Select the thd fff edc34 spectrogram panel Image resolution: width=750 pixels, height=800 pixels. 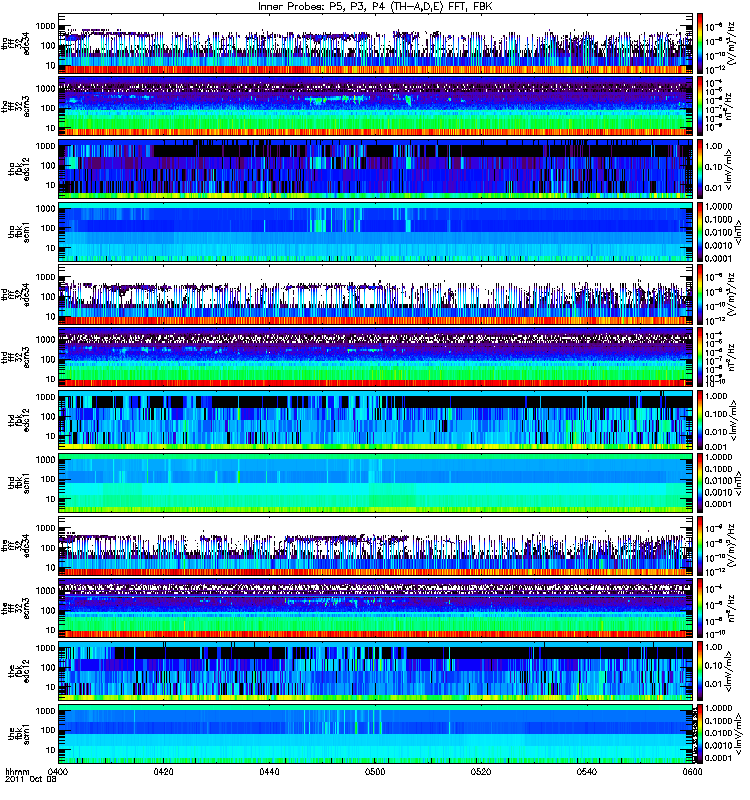(x=376, y=294)
